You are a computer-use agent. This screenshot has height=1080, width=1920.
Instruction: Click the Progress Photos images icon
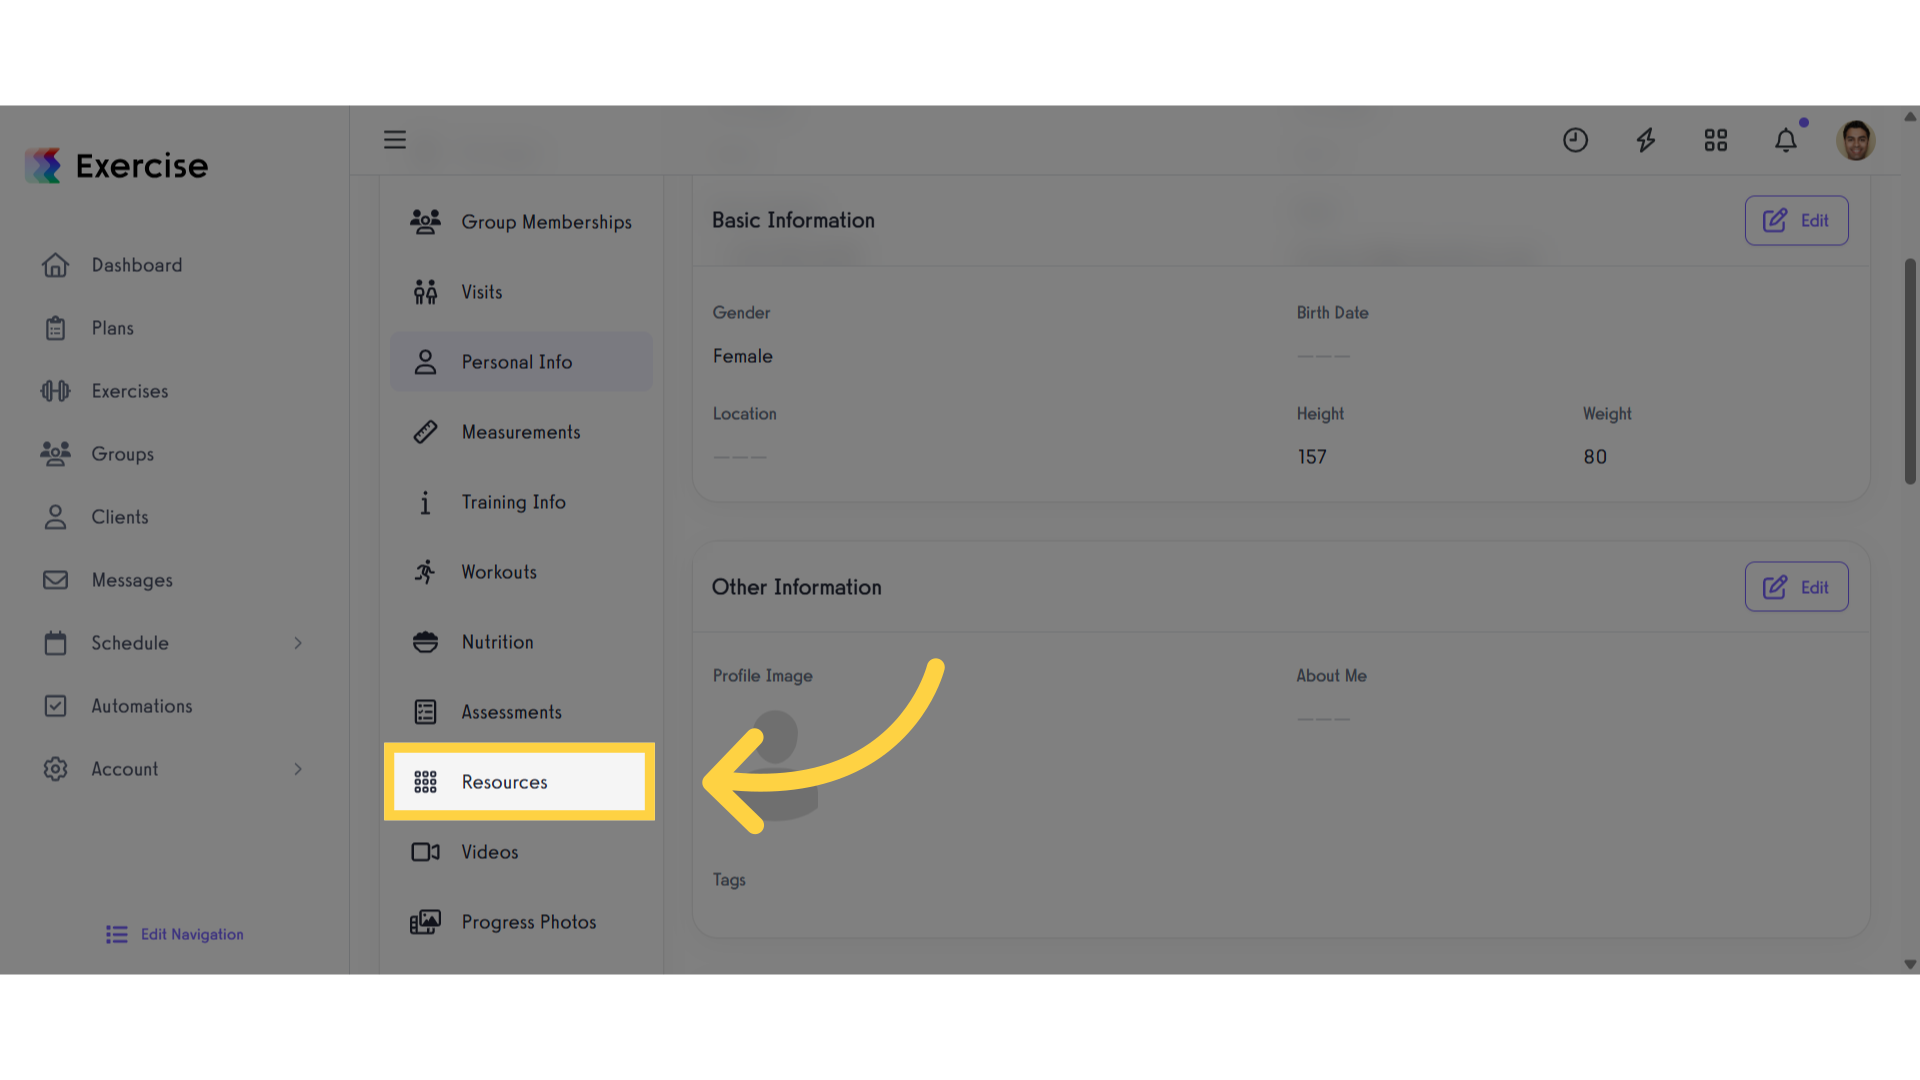426,922
